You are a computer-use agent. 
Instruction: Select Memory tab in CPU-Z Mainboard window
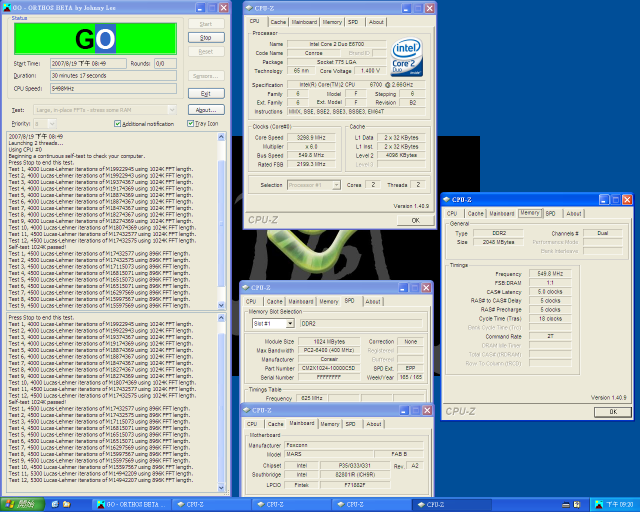click(330, 424)
